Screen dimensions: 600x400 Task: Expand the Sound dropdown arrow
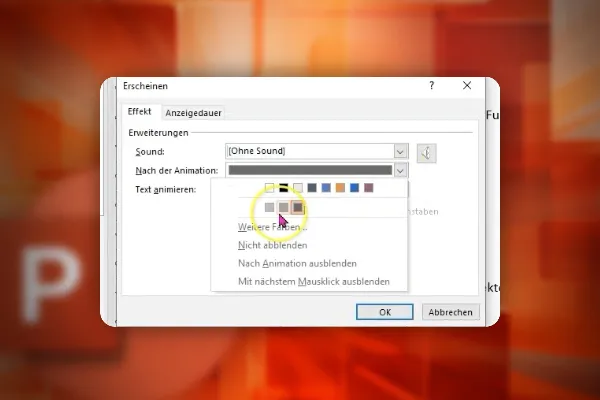coord(400,152)
